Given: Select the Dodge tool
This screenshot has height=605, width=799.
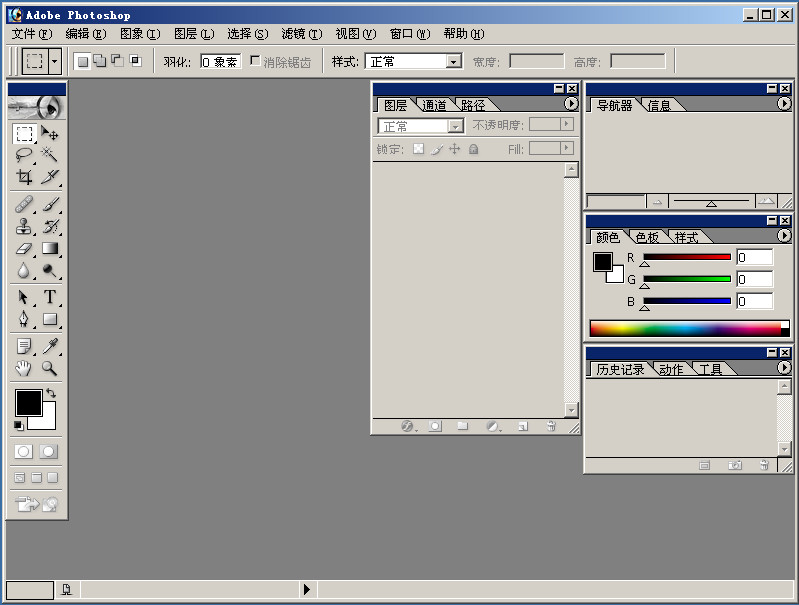Looking at the screenshot, I should 49,270.
